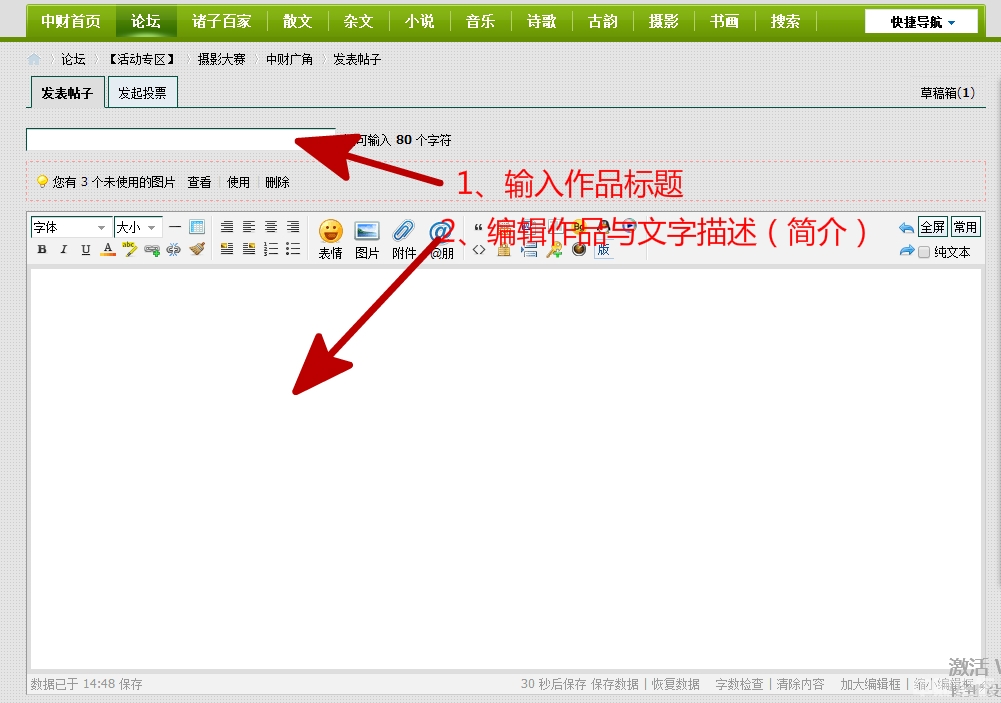The height and width of the screenshot is (703, 1001).
Task: Enable the 纯文本 plain text checkbox
Action: [x=924, y=252]
